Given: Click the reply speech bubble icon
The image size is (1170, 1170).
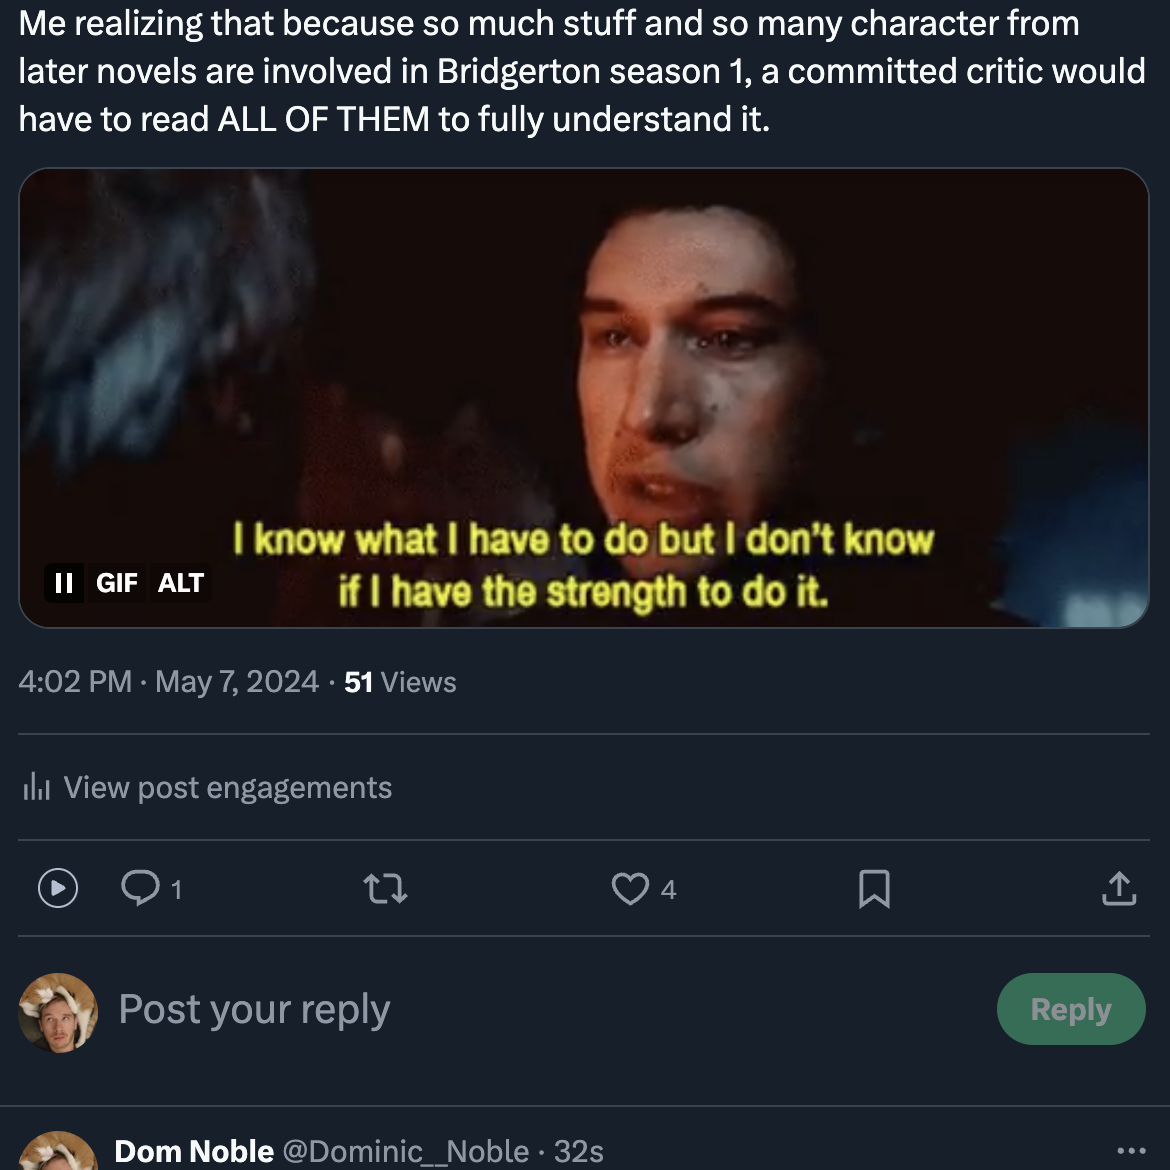Looking at the screenshot, I should click(x=140, y=888).
